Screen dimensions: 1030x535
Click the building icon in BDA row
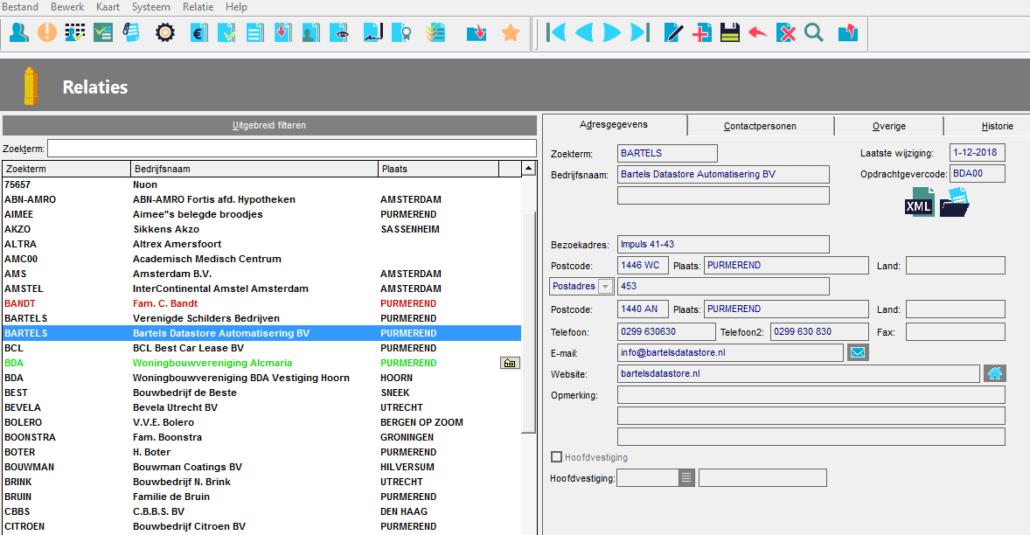coord(510,363)
